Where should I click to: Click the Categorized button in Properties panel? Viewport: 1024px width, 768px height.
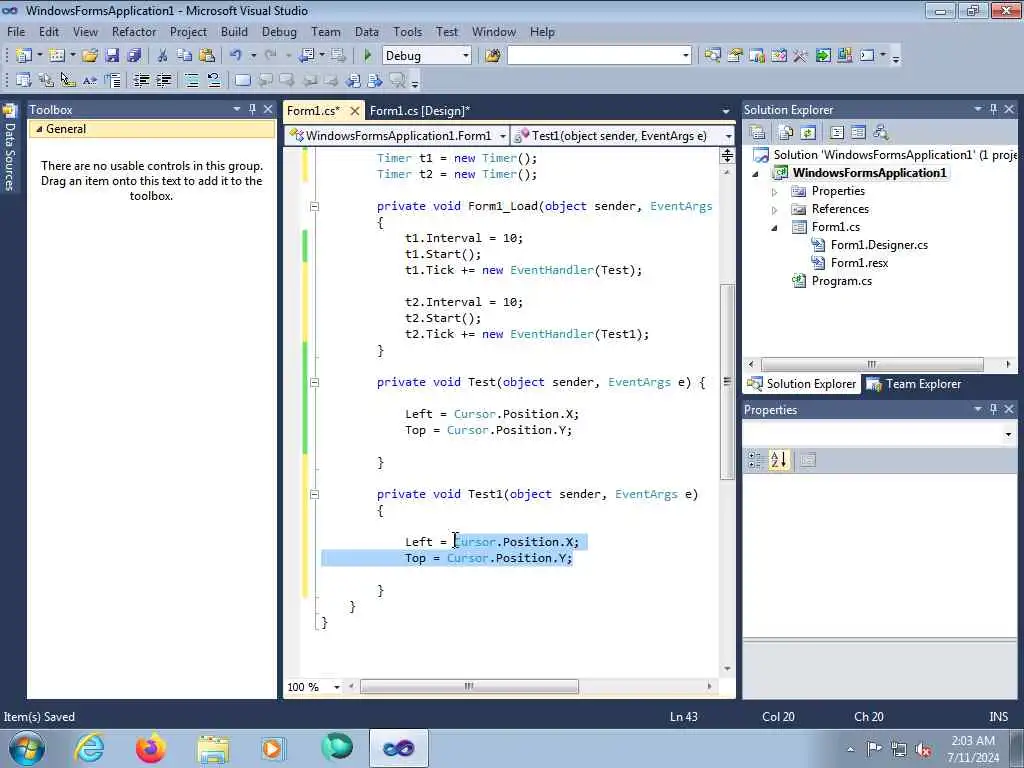tap(755, 460)
